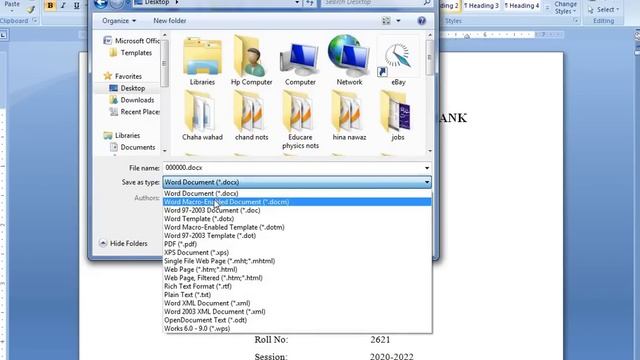This screenshot has width=640, height=360.
Task: Open Documents library in navigation pane
Action: click(133, 147)
